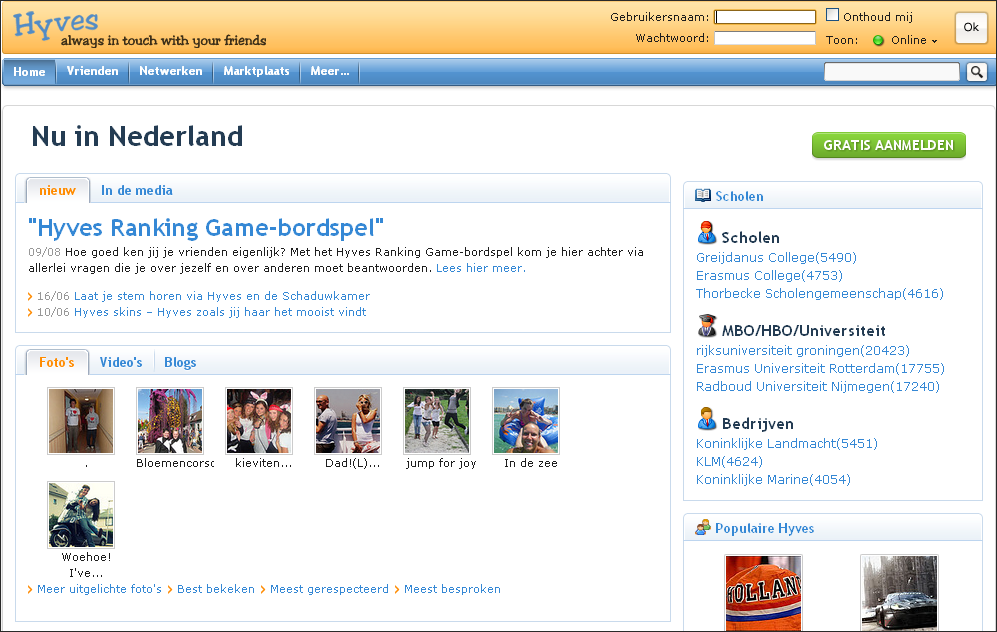Open the Vrienden menu item

click(92, 71)
